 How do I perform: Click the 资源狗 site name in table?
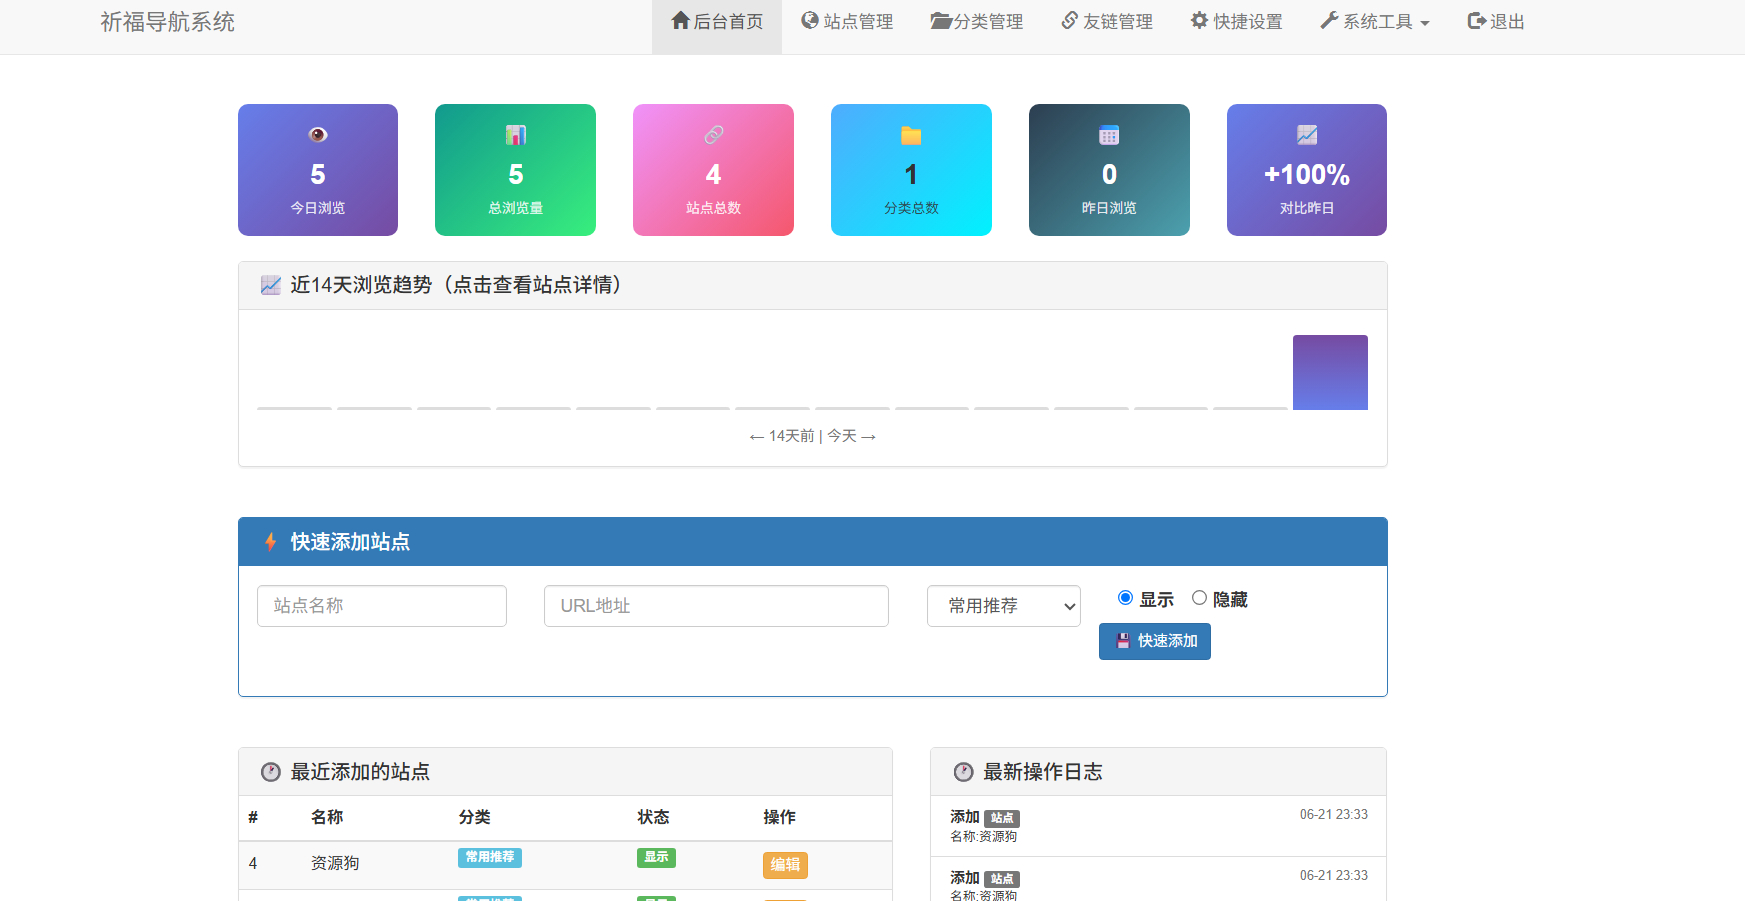335,863
